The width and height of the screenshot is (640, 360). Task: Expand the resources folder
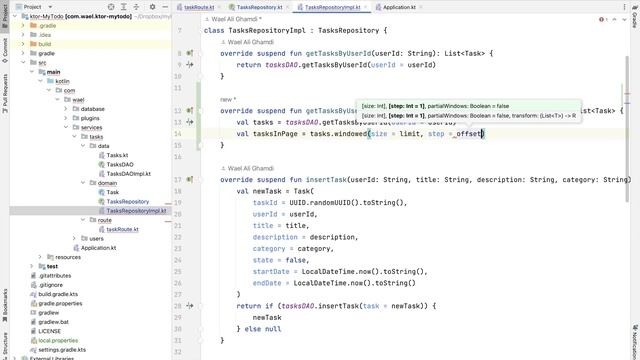tap(40, 257)
